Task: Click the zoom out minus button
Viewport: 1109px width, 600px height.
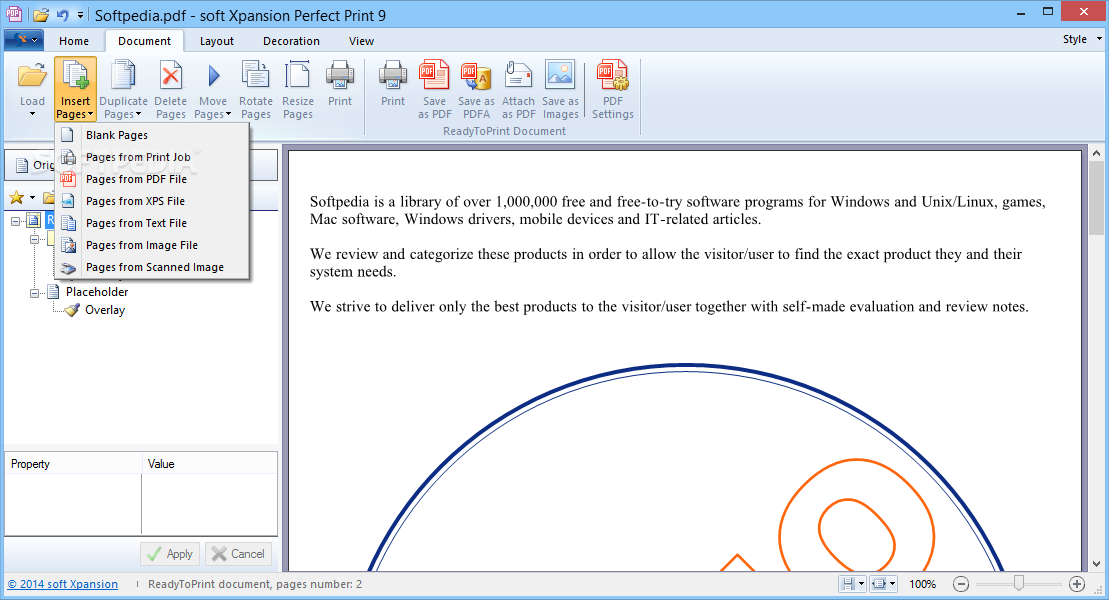Action: [960, 584]
